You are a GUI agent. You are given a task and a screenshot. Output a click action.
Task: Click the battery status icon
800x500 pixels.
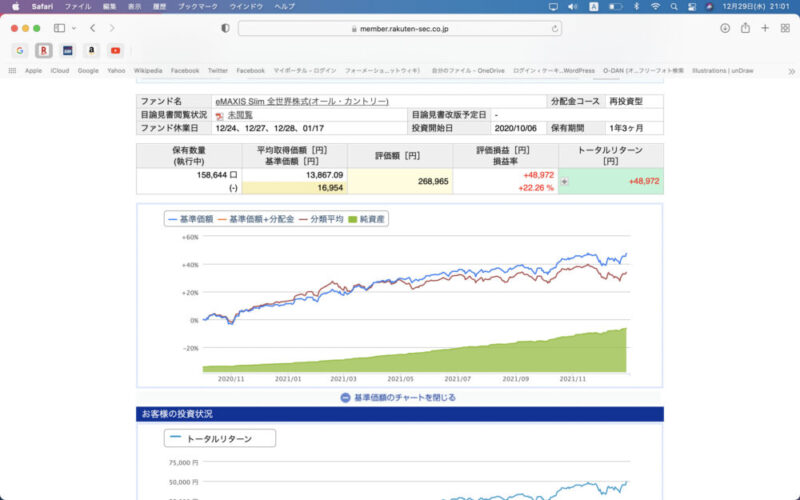point(615,7)
